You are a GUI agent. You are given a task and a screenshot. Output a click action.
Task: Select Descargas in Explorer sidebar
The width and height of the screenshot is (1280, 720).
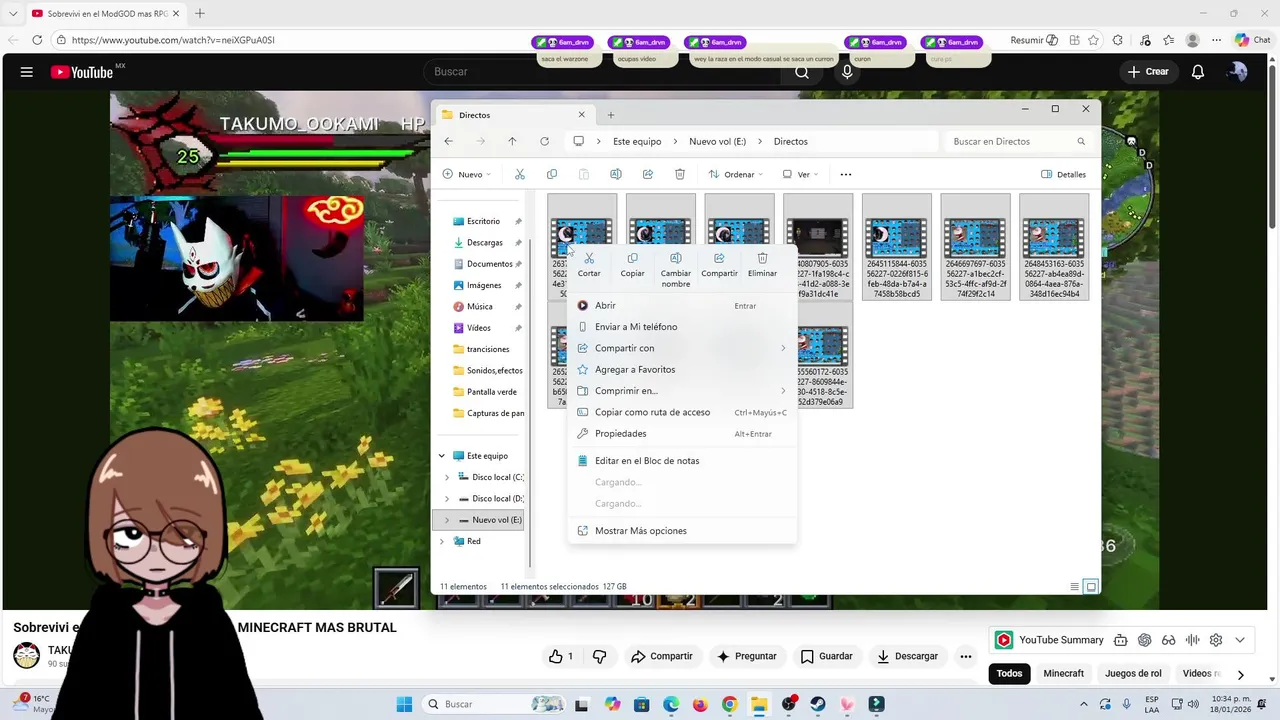(484, 243)
